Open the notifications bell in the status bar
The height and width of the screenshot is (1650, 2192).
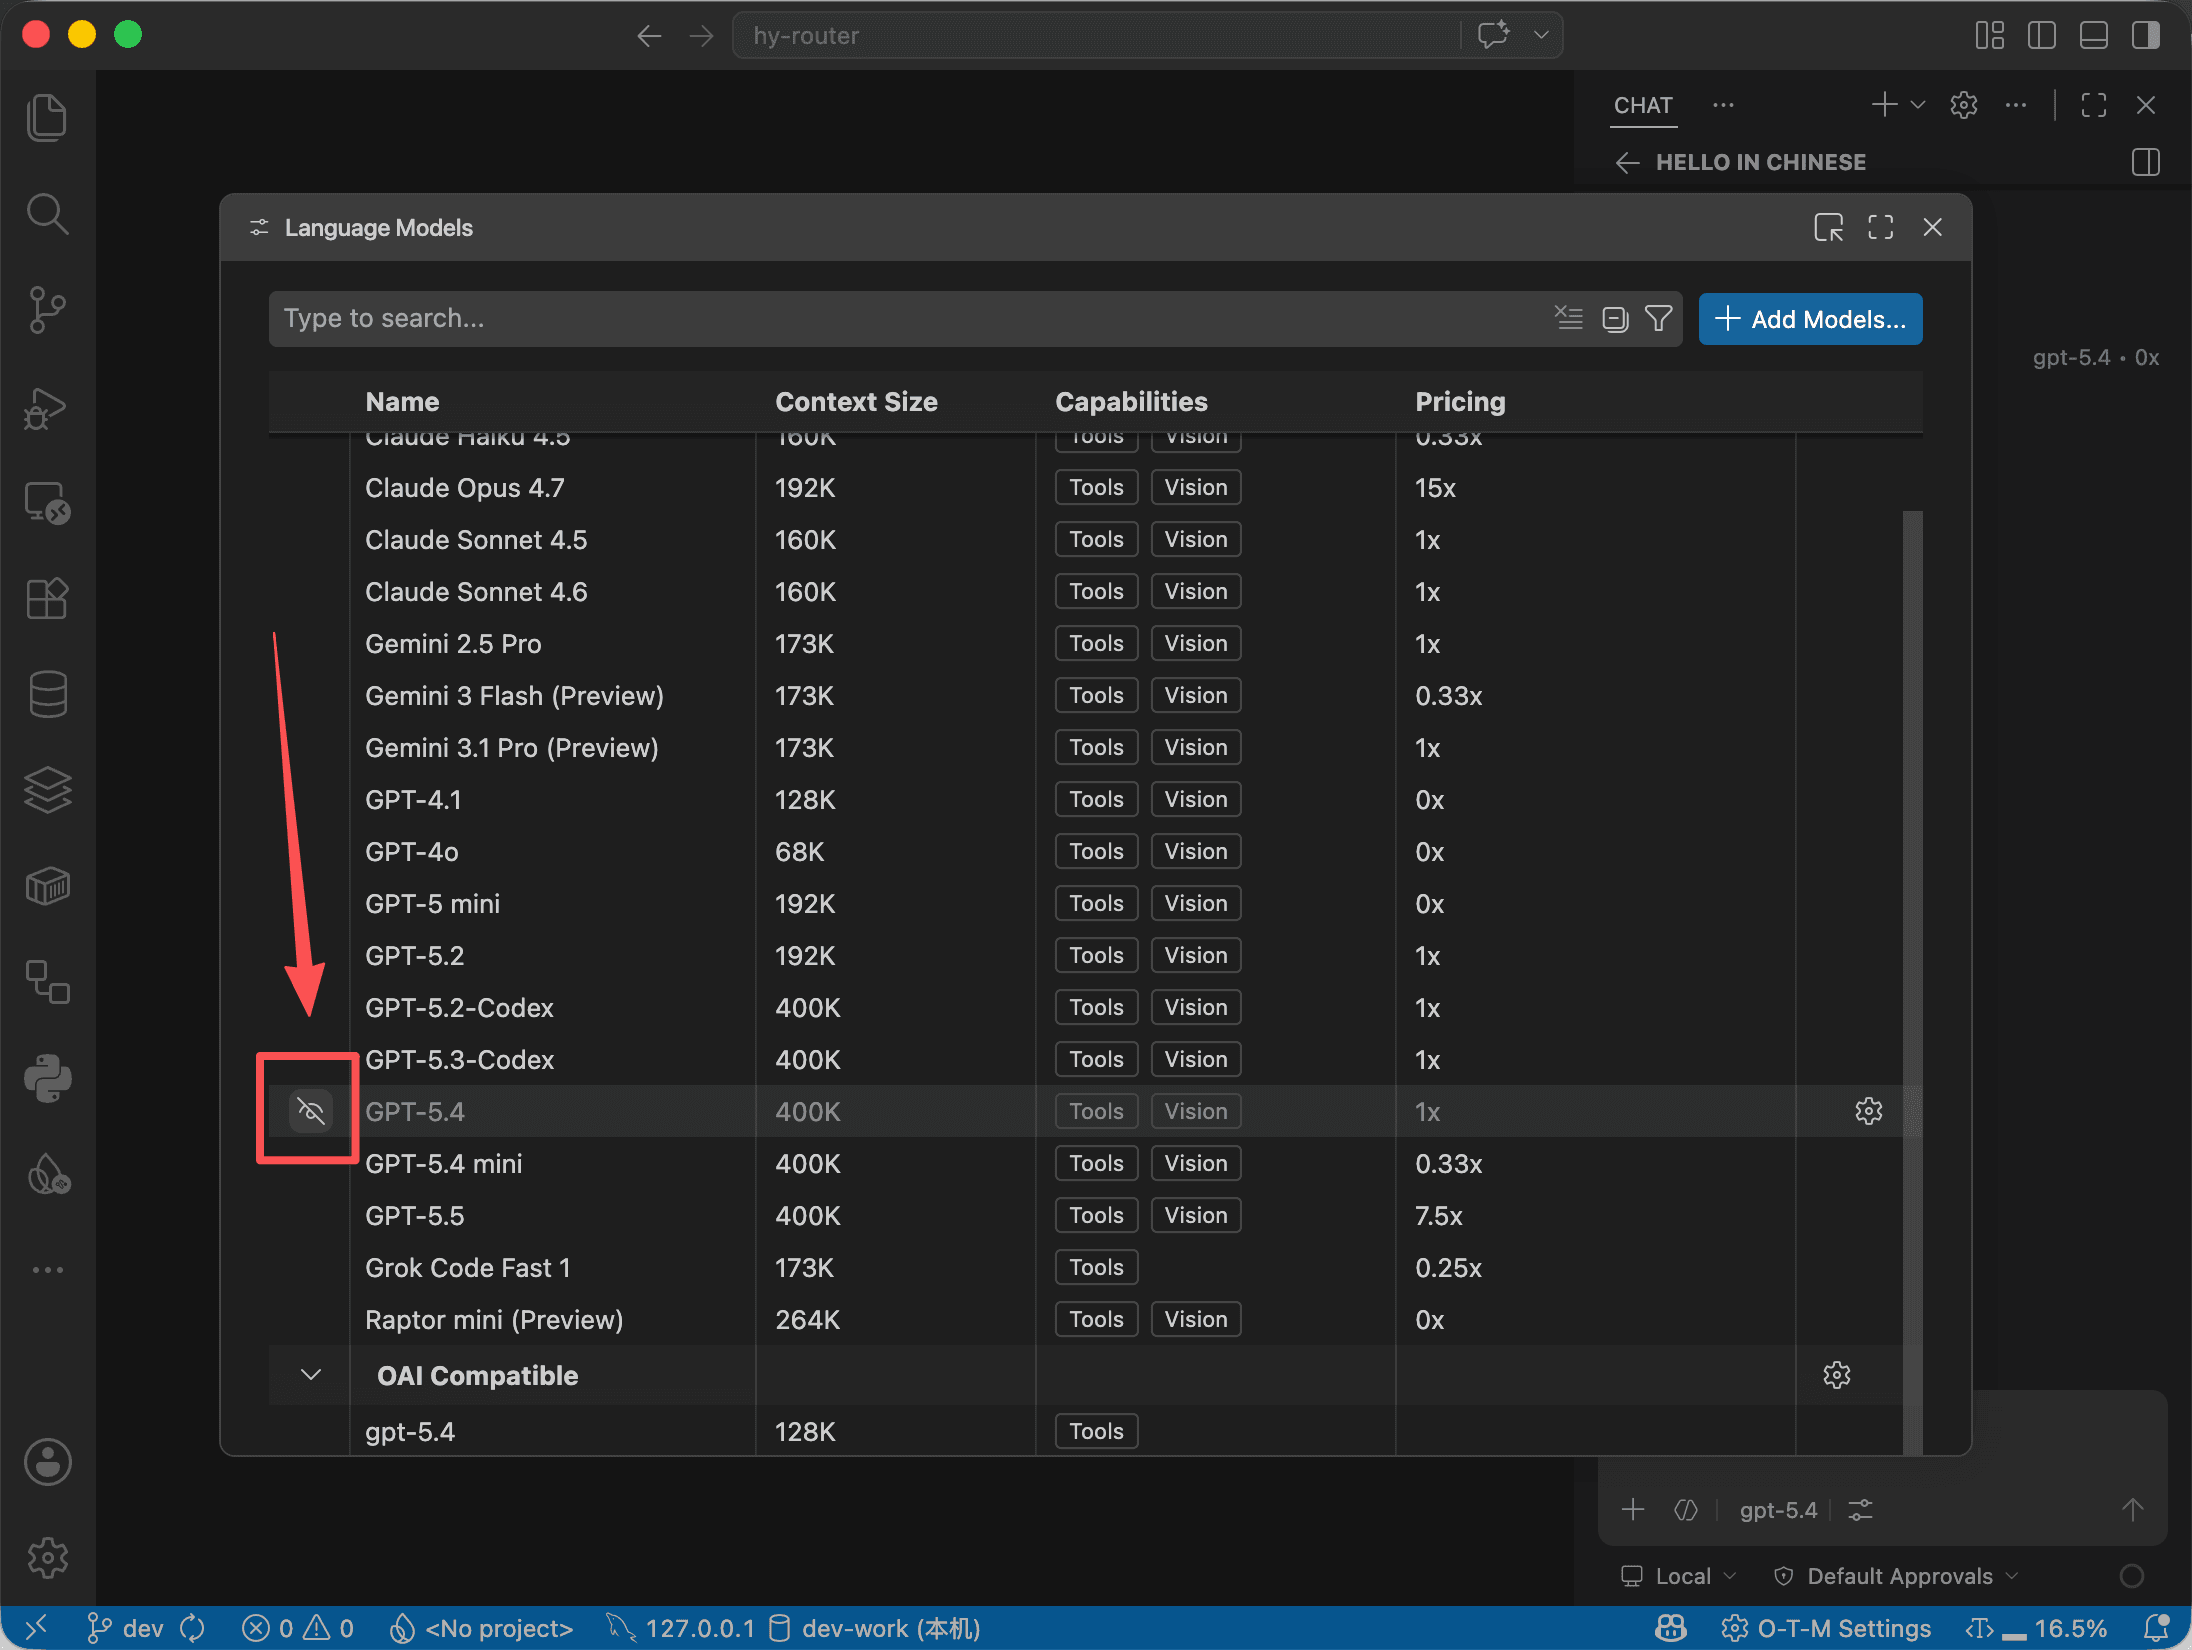coord(2157,1629)
